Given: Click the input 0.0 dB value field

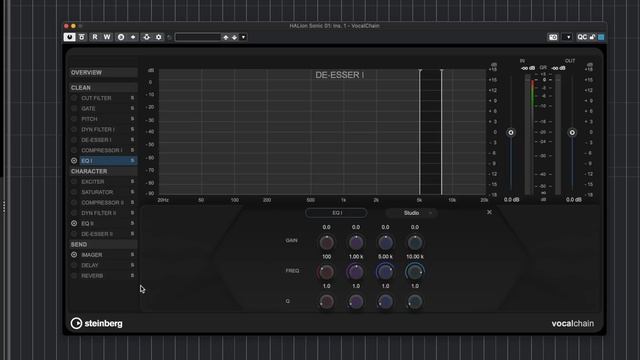Looking at the screenshot, I should pos(511,200).
